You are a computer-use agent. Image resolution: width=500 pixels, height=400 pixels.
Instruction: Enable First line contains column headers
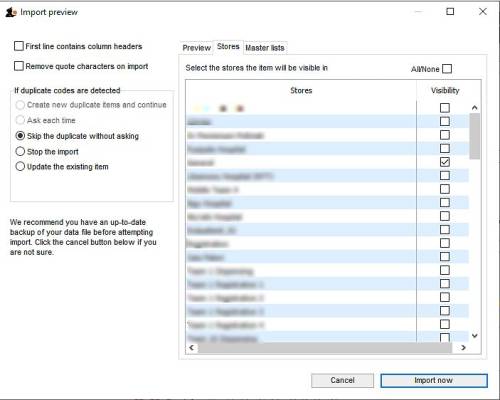click(x=19, y=46)
